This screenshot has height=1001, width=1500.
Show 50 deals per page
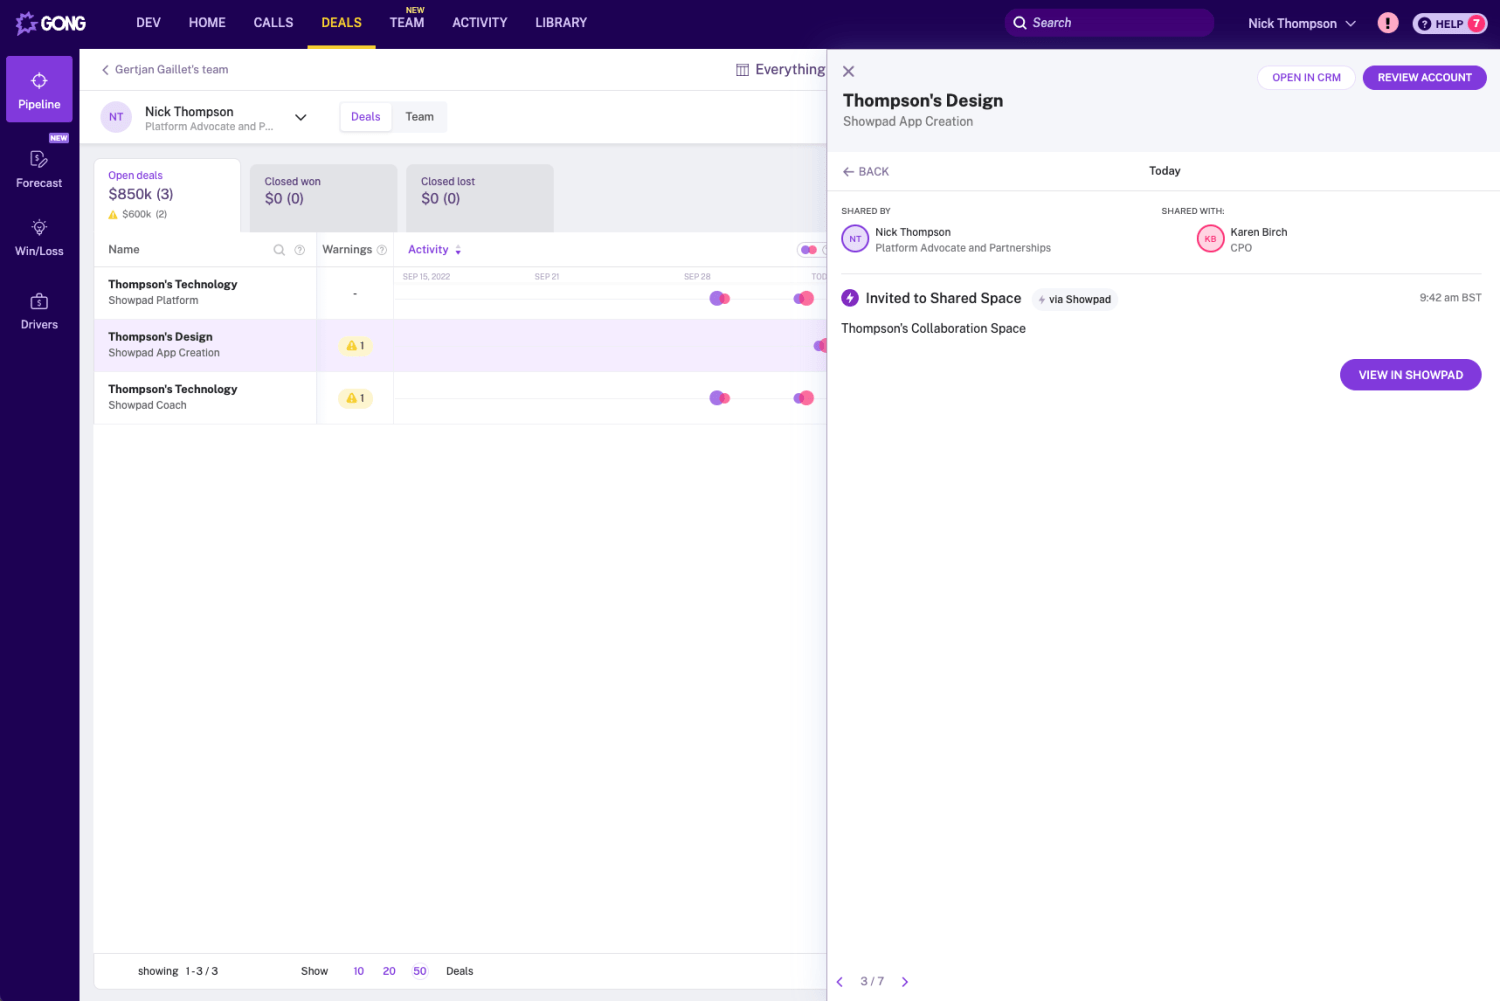[420, 971]
